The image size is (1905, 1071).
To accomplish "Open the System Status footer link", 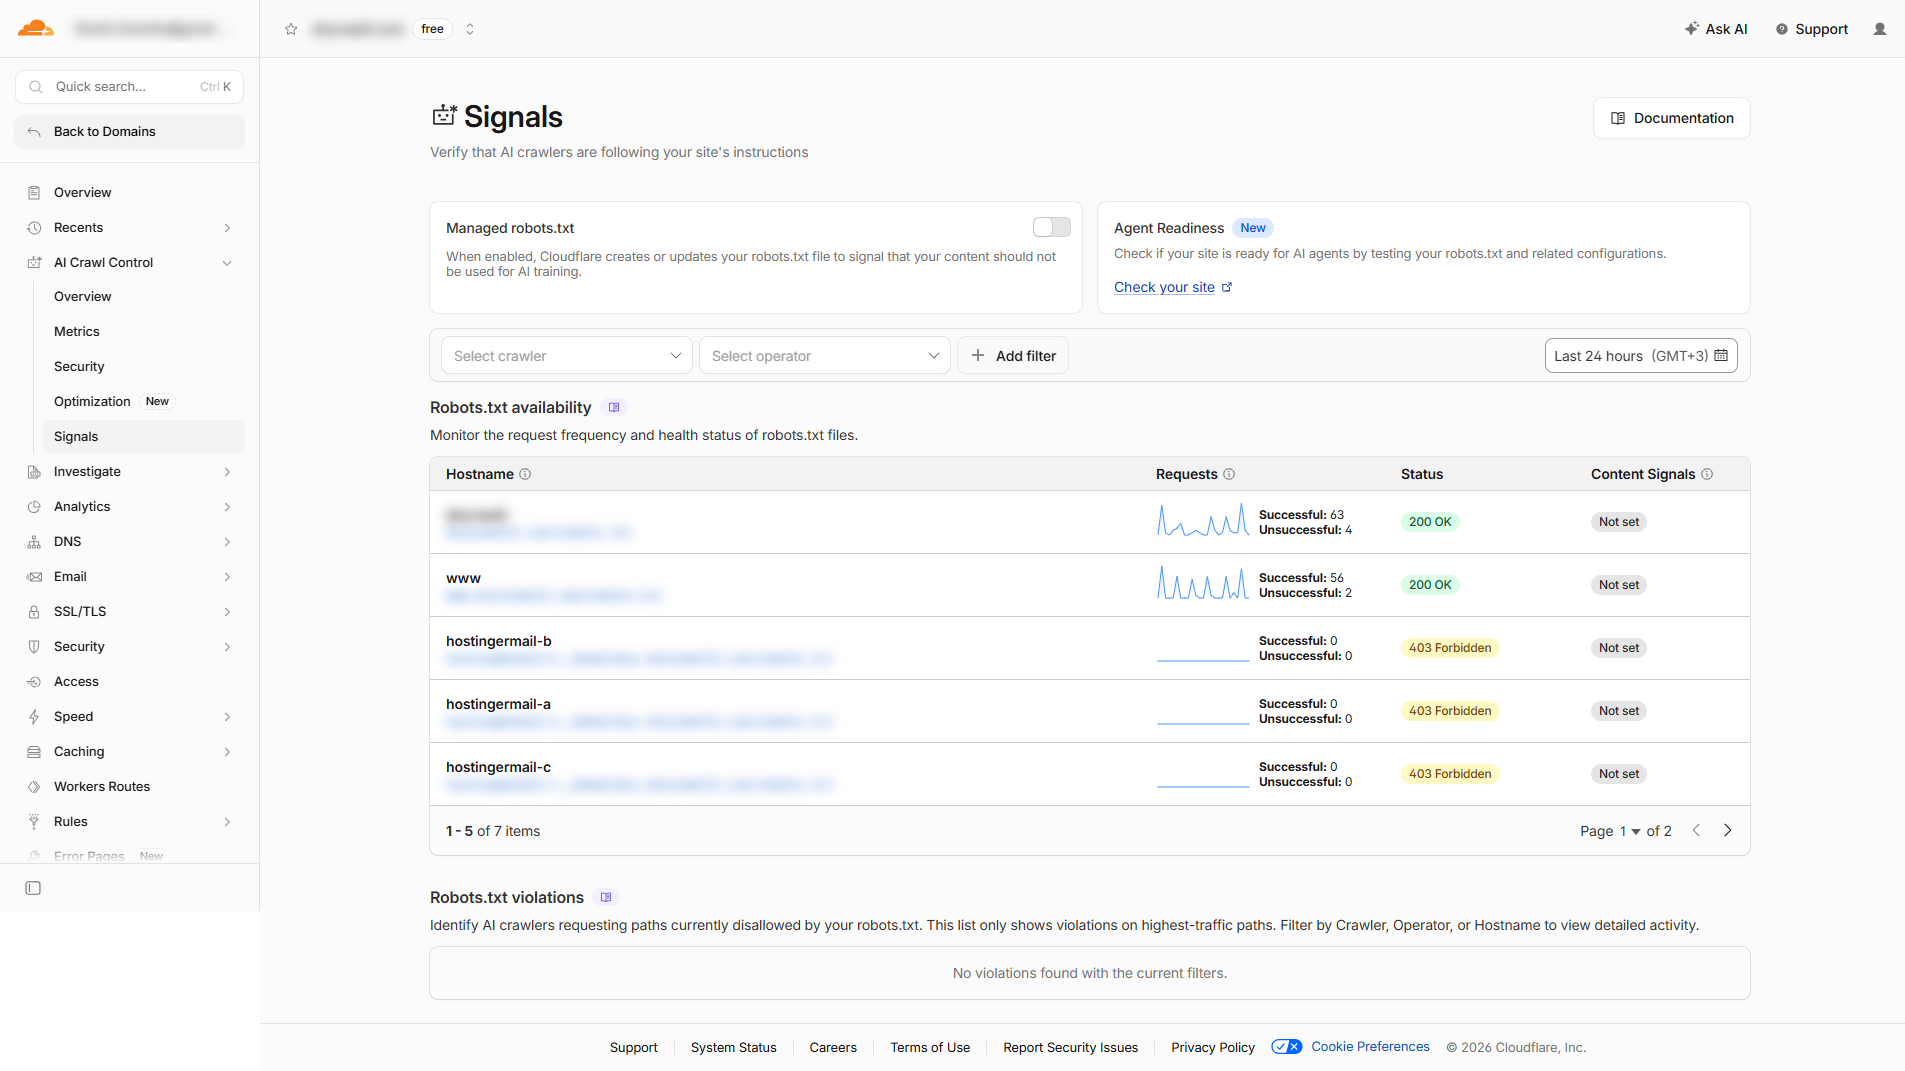I will point(733,1048).
